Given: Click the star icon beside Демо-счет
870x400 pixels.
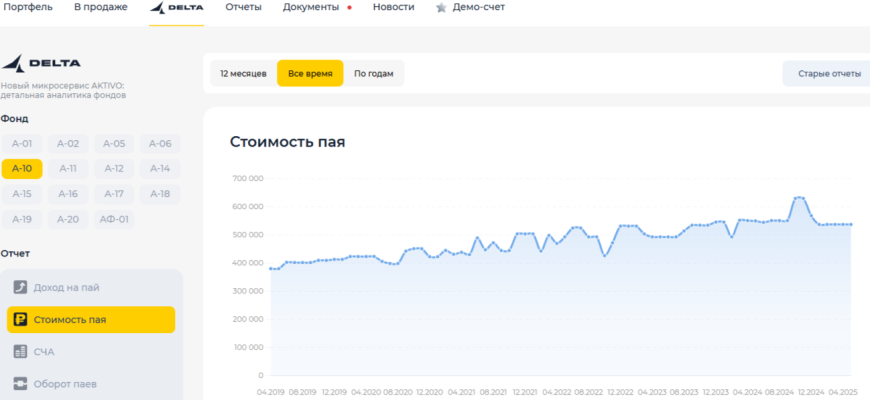Looking at the screenshot, I should [x=441, y=8].
